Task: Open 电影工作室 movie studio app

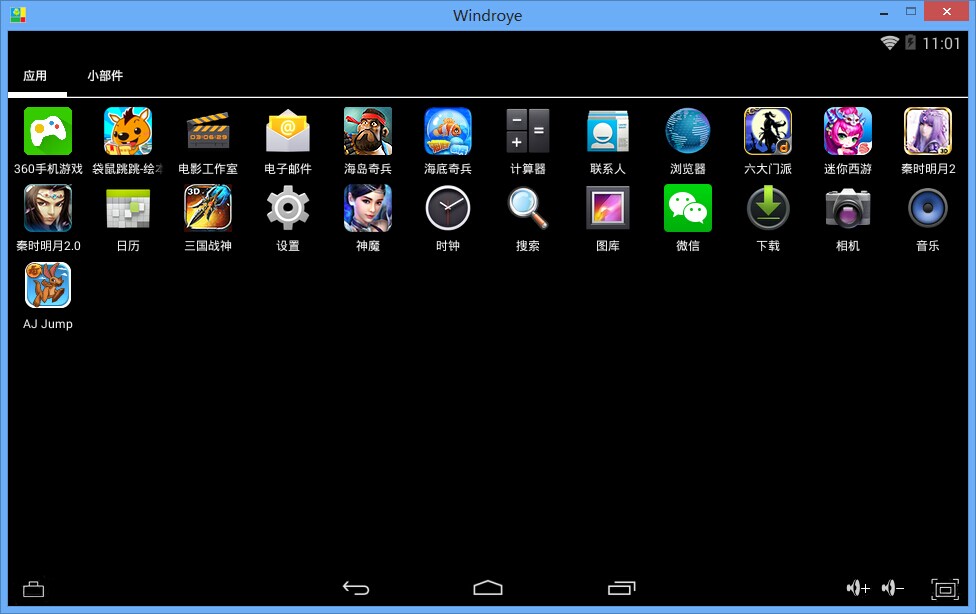Action: [208, 131]
